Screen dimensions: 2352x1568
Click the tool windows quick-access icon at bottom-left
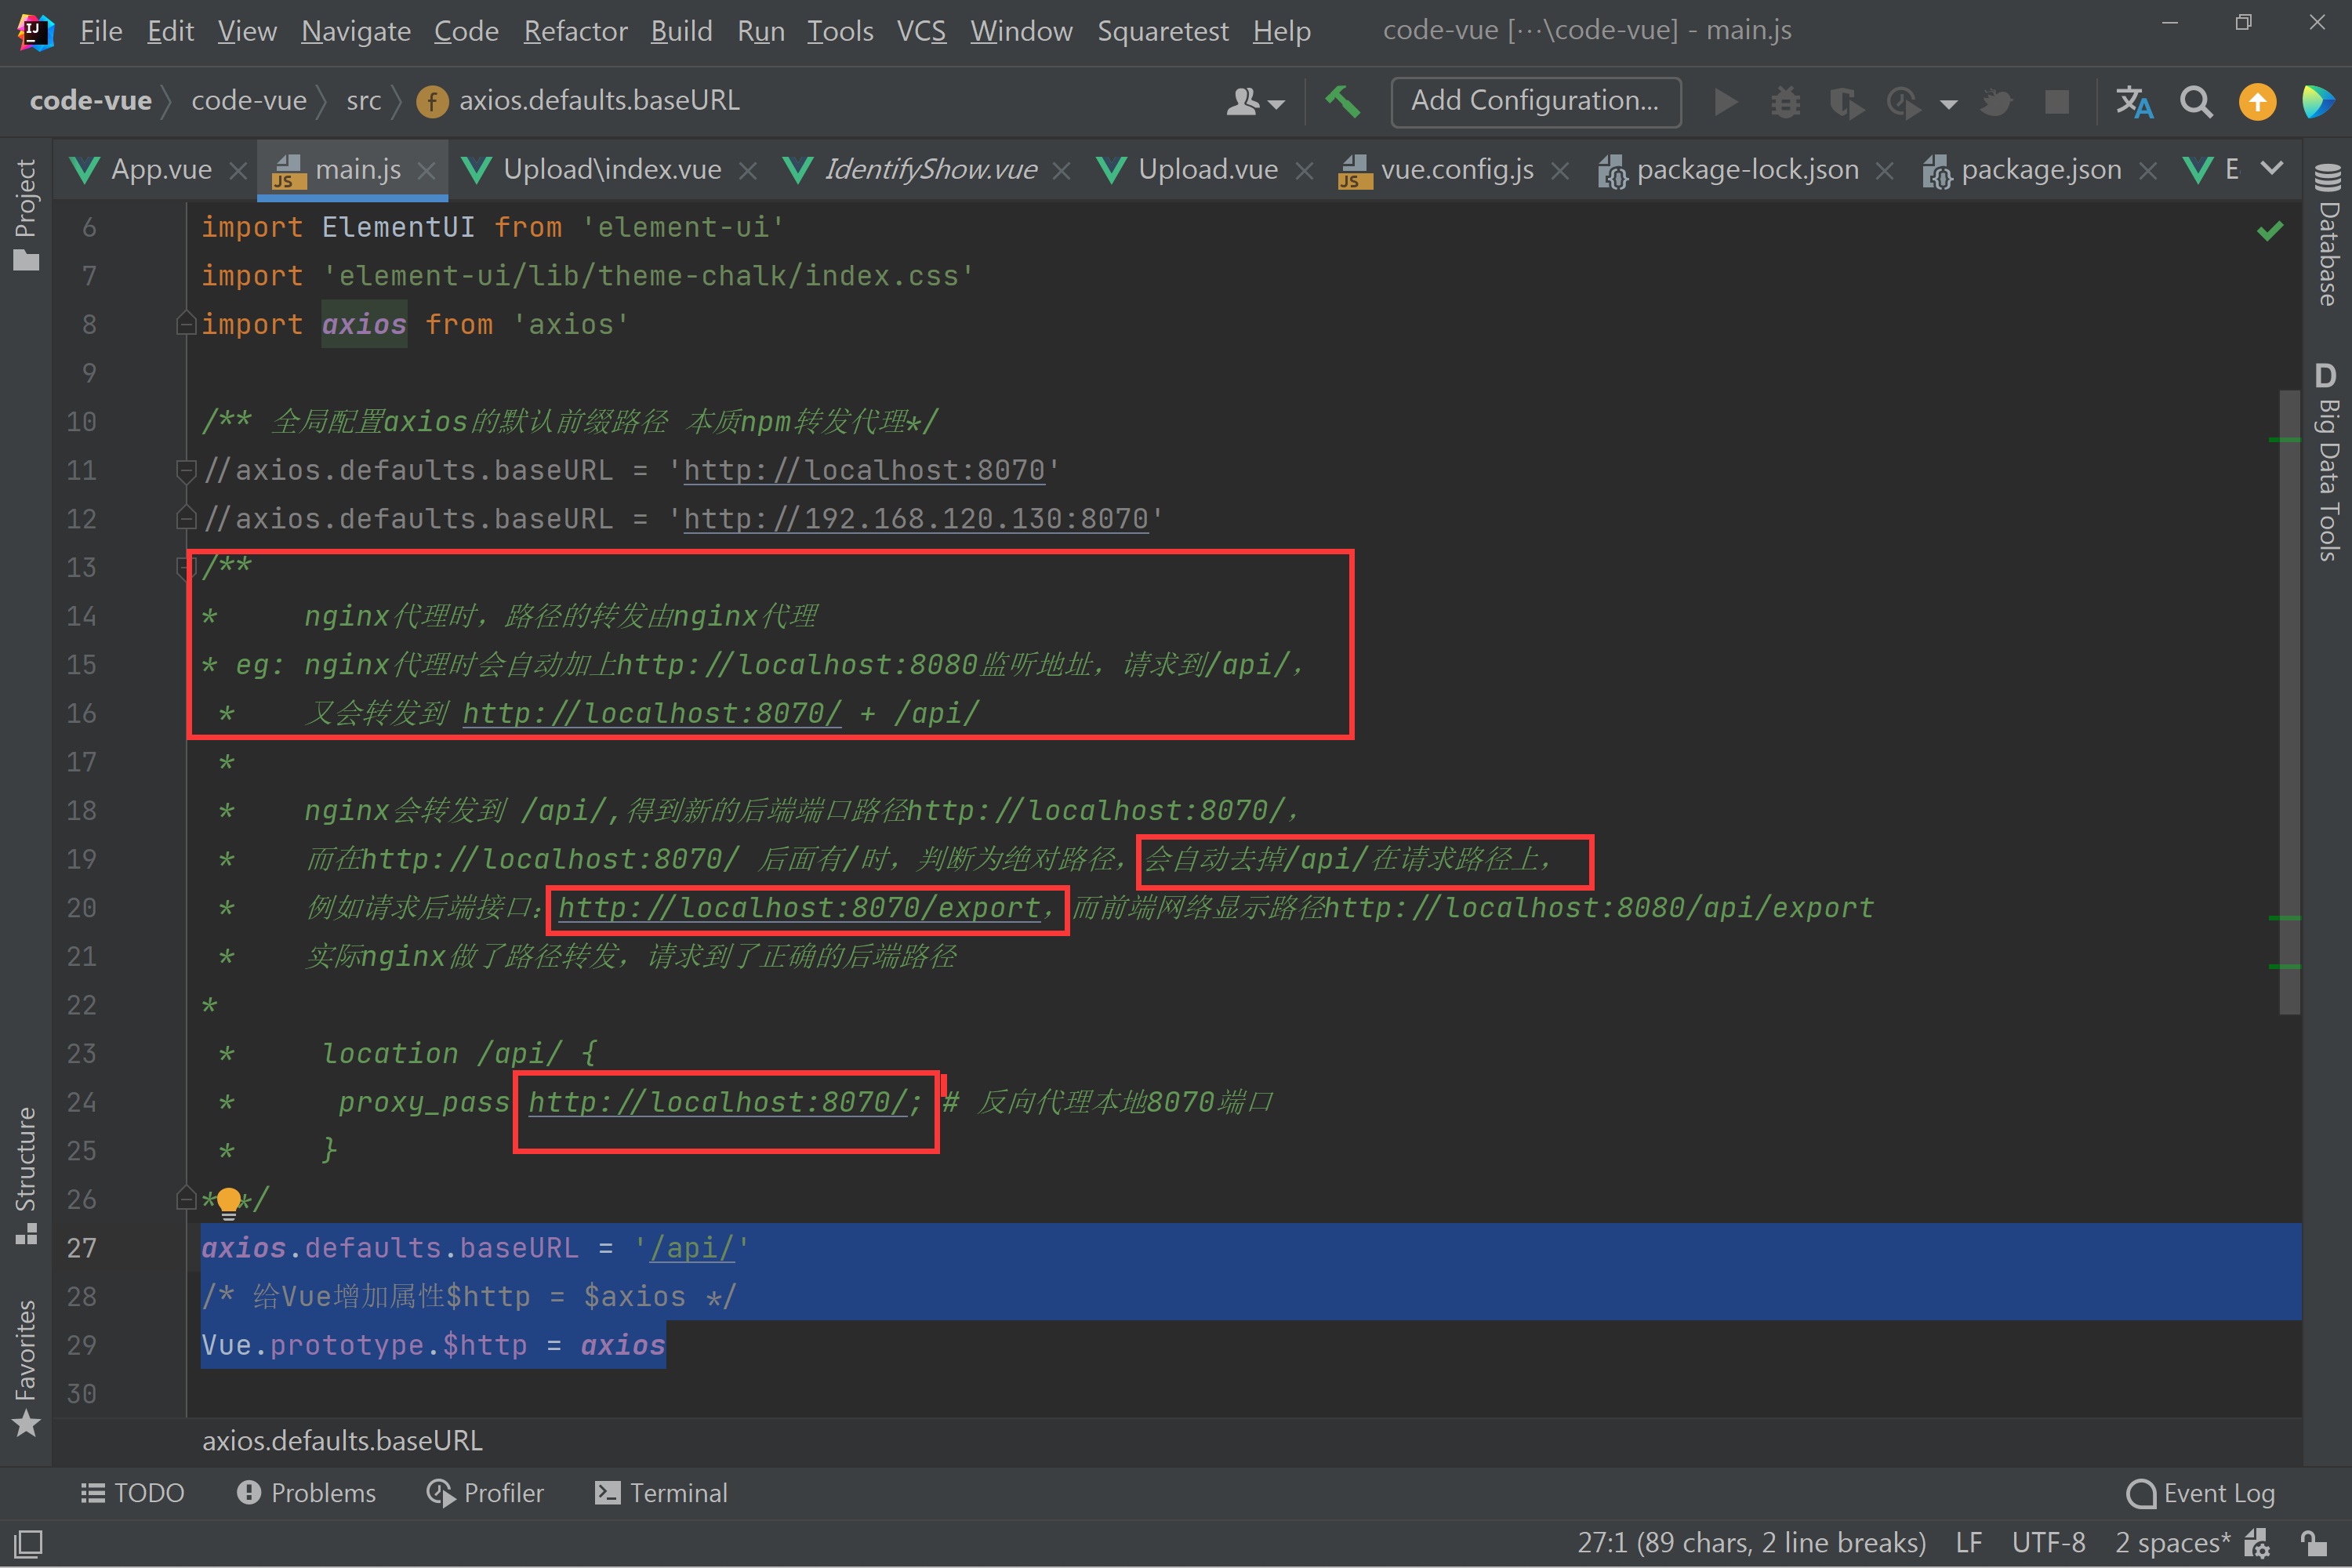(28, 1543)
